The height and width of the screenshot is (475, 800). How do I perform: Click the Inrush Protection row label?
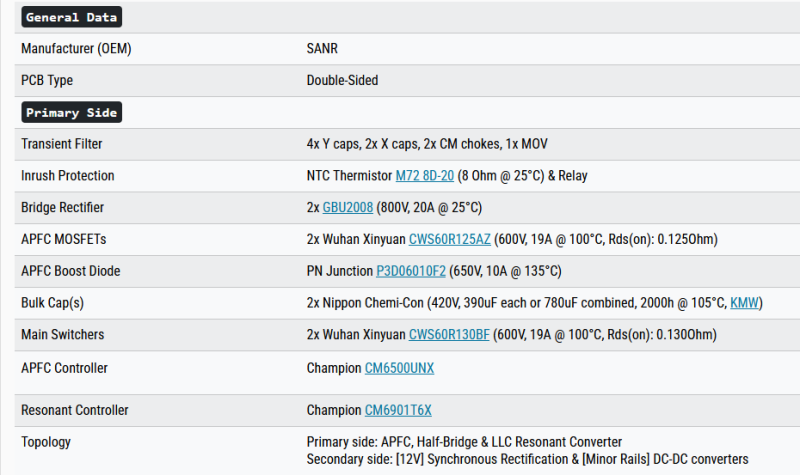point(68,176)
